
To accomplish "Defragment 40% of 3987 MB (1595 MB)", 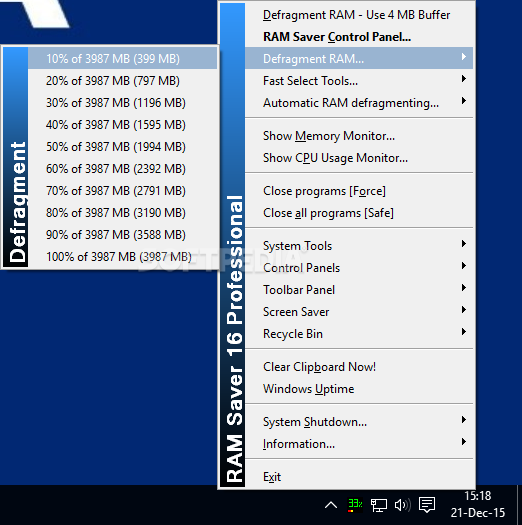I will [123, 125].
